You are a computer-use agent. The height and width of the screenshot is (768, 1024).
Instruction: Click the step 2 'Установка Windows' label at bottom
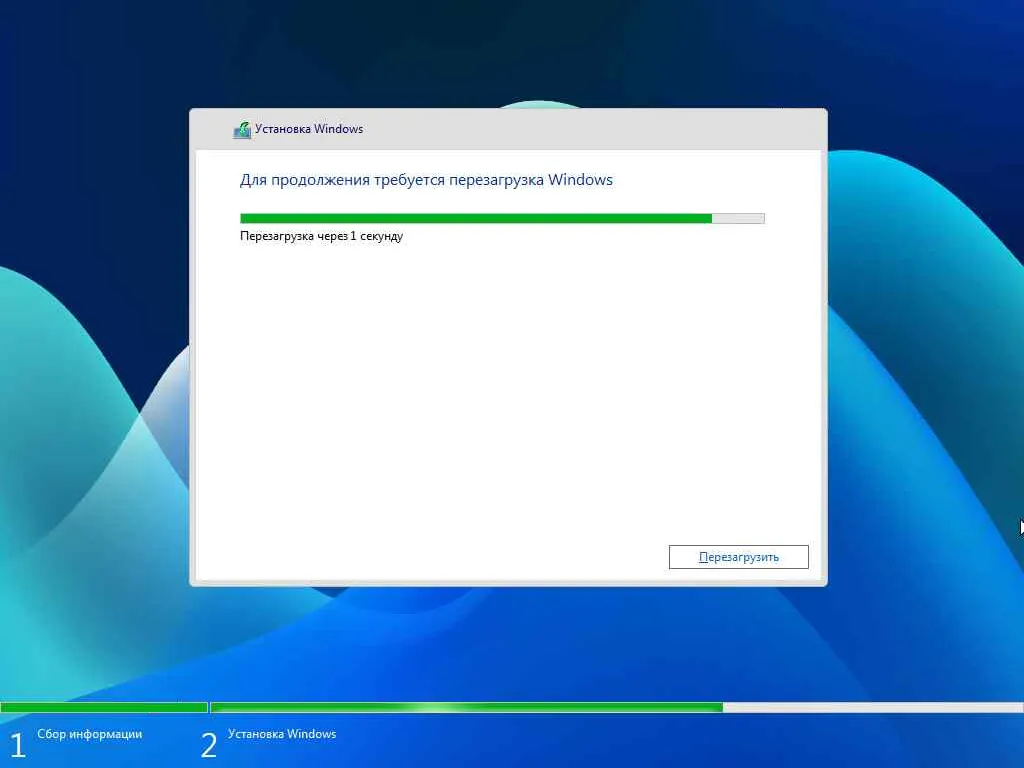coord(282,734)
